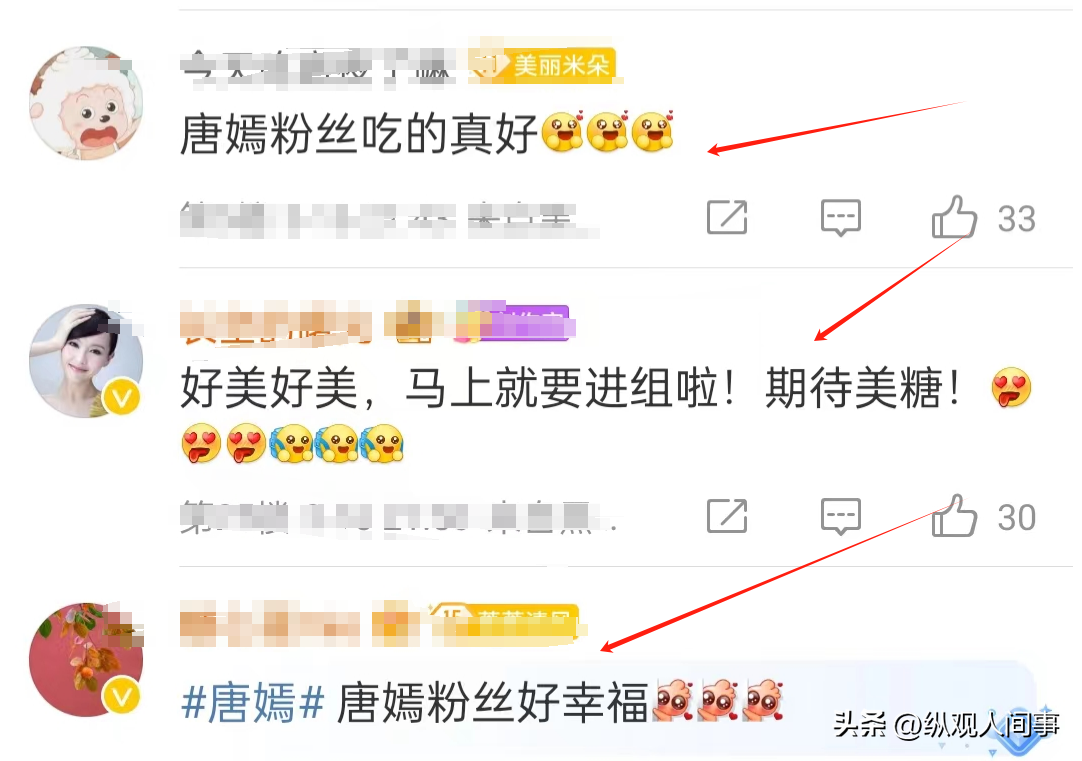
Task: Tap the verified V badge on portrait avatar
Action: click(121, 397)
